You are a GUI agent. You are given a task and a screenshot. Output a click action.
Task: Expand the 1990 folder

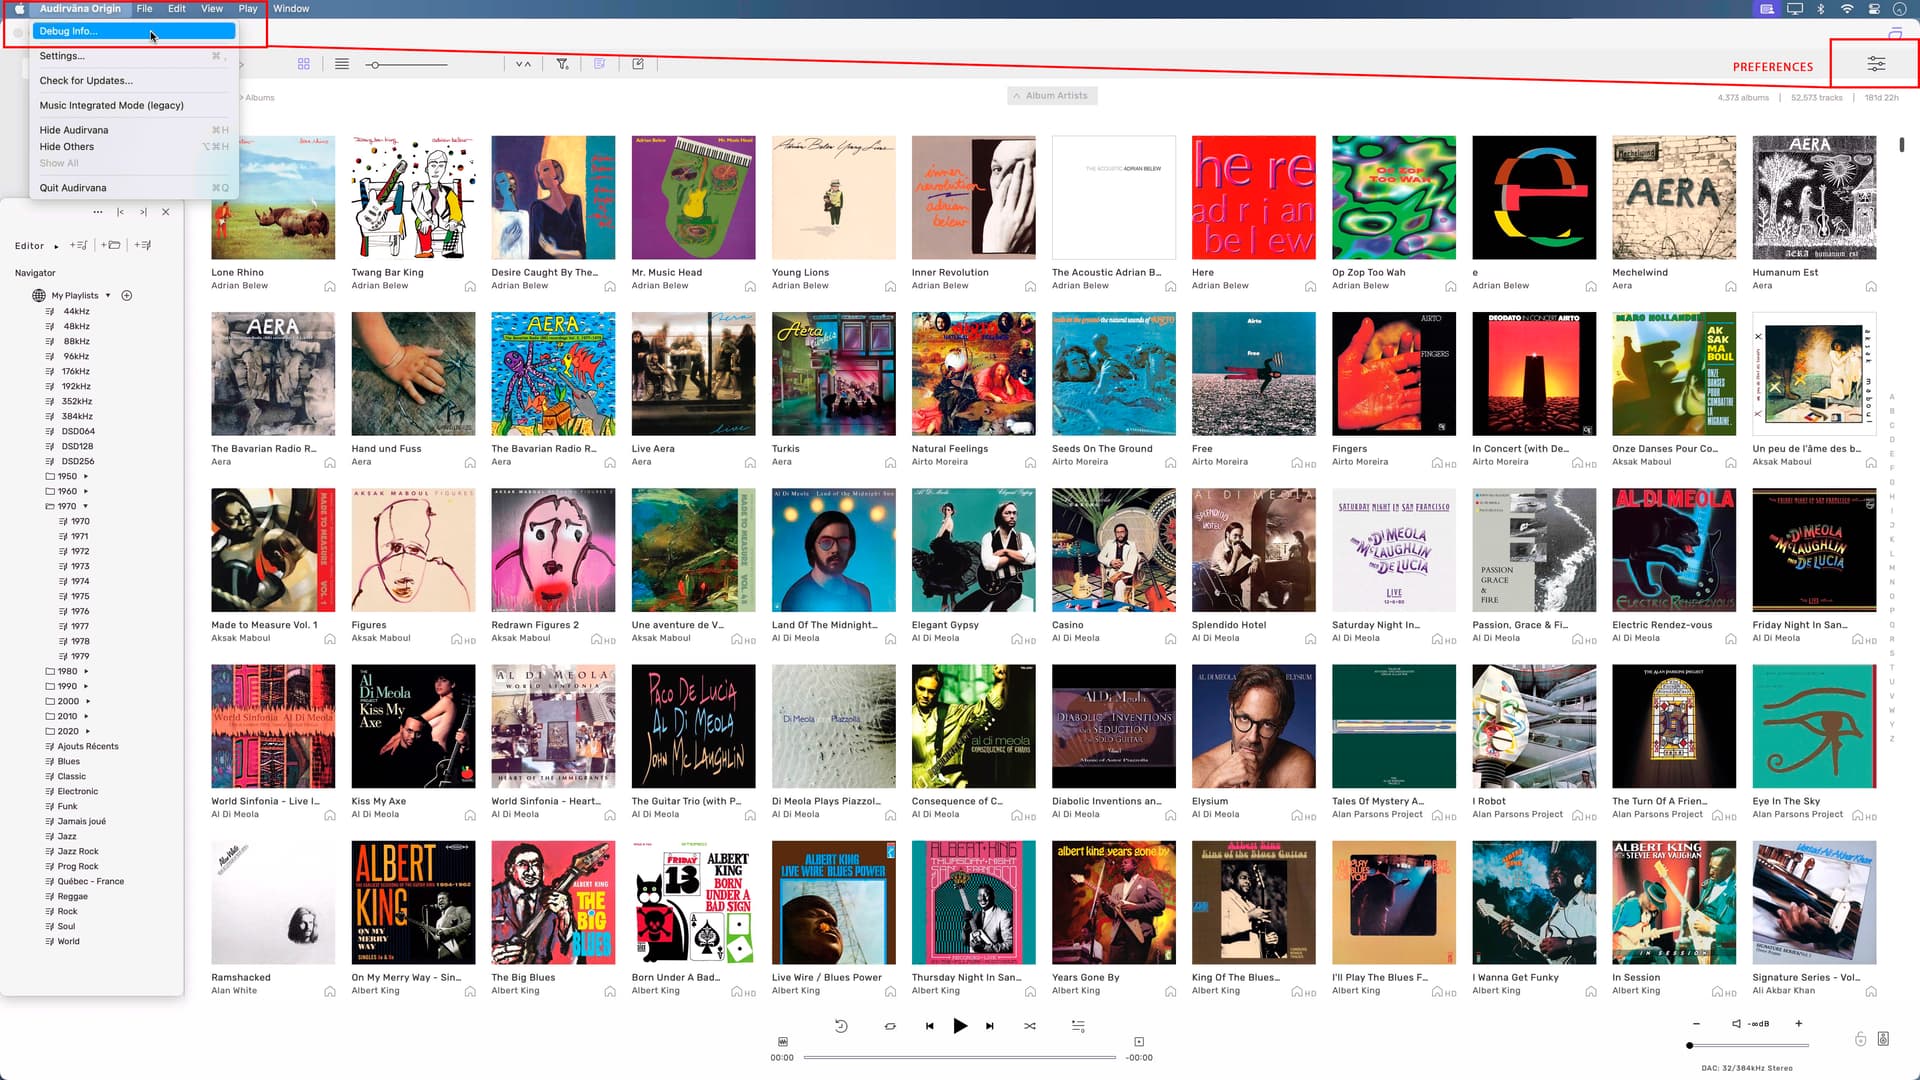pos(86,687)
